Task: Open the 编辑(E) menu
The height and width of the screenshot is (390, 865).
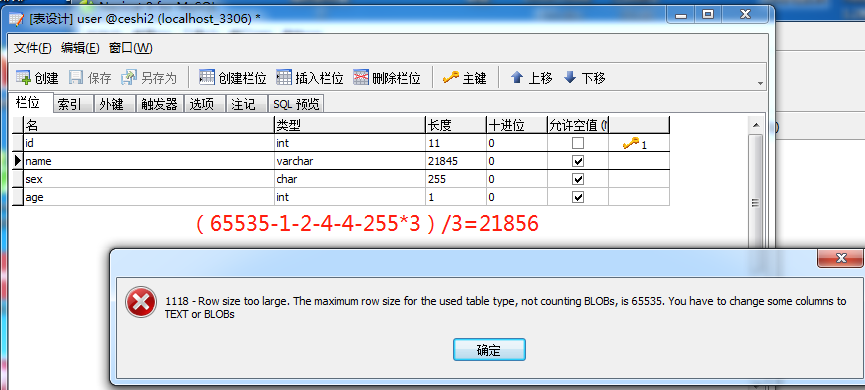Action: click(80, 49)
